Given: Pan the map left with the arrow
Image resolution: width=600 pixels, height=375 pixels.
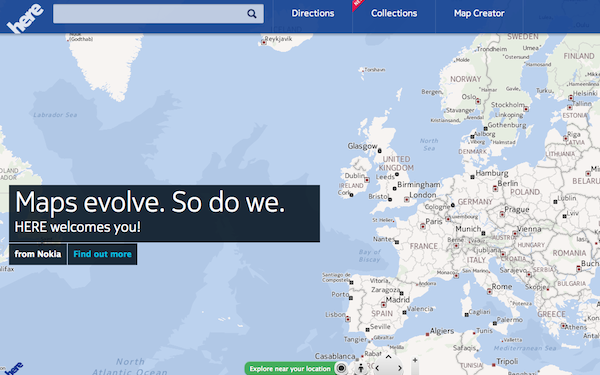Looking at the screenshot, I should coord(377,368).
